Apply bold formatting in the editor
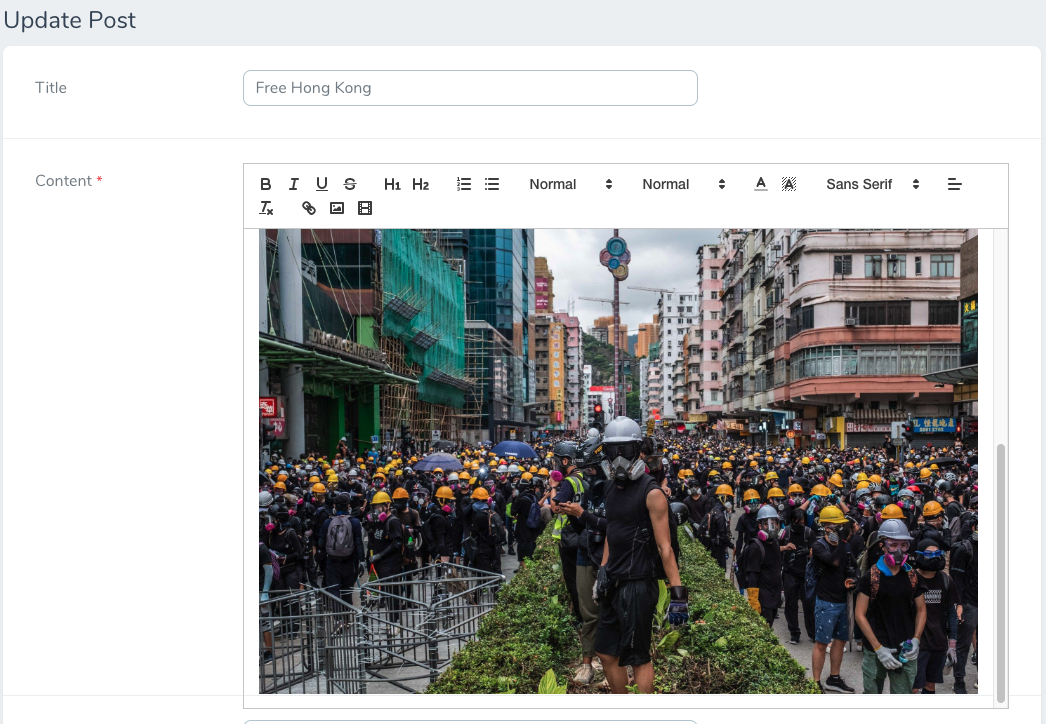Image resolution: width=1046 pixels, height=724 pixels. [x=265, y=183]
